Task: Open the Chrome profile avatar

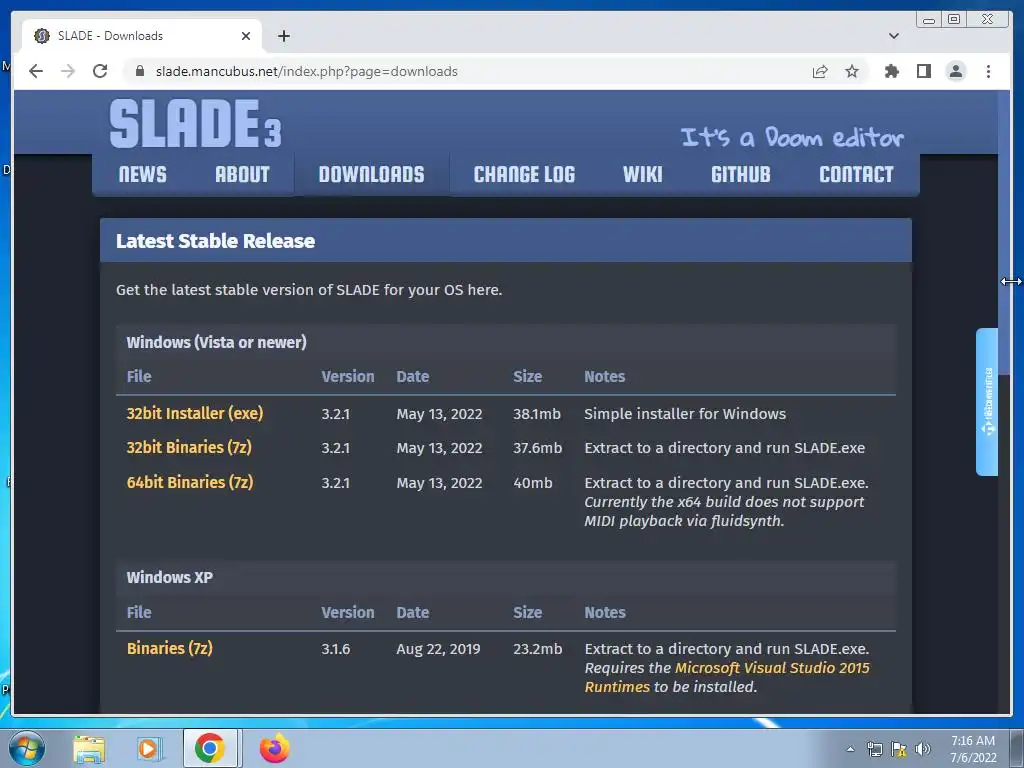Action: 955,71
